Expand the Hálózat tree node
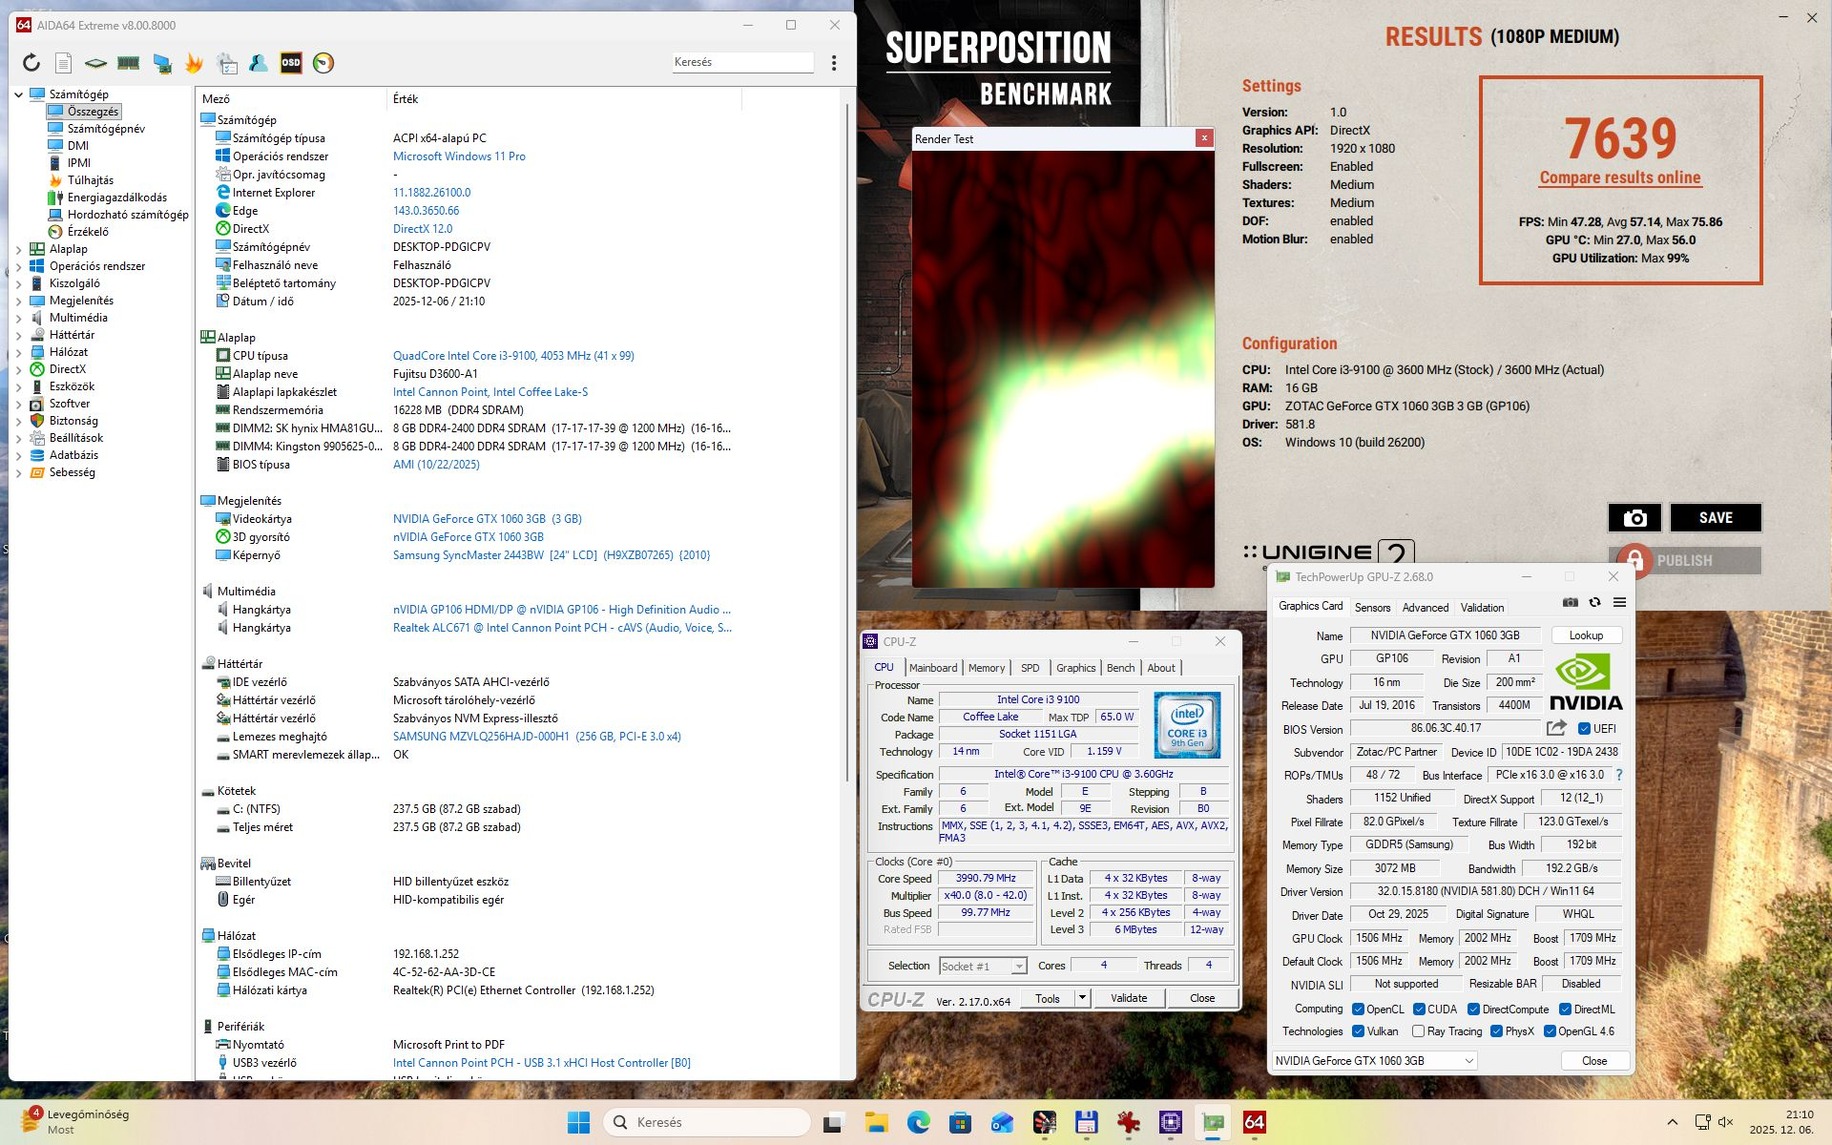Screen dimensions: 1832x1145 click(x=19, y=352)
